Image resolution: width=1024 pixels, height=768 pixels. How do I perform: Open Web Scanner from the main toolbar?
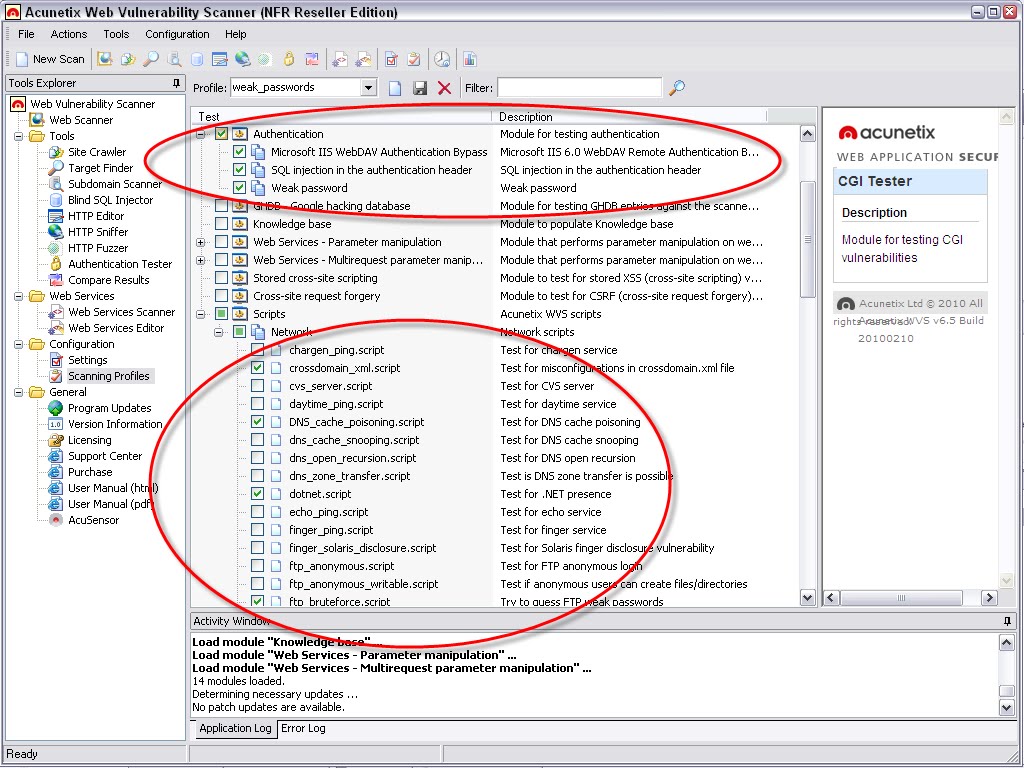104,59
